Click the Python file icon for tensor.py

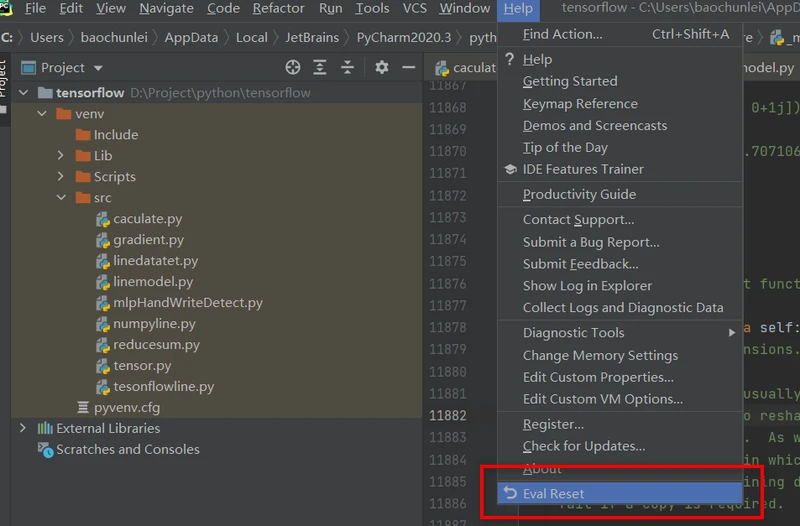tap(102, 366)
